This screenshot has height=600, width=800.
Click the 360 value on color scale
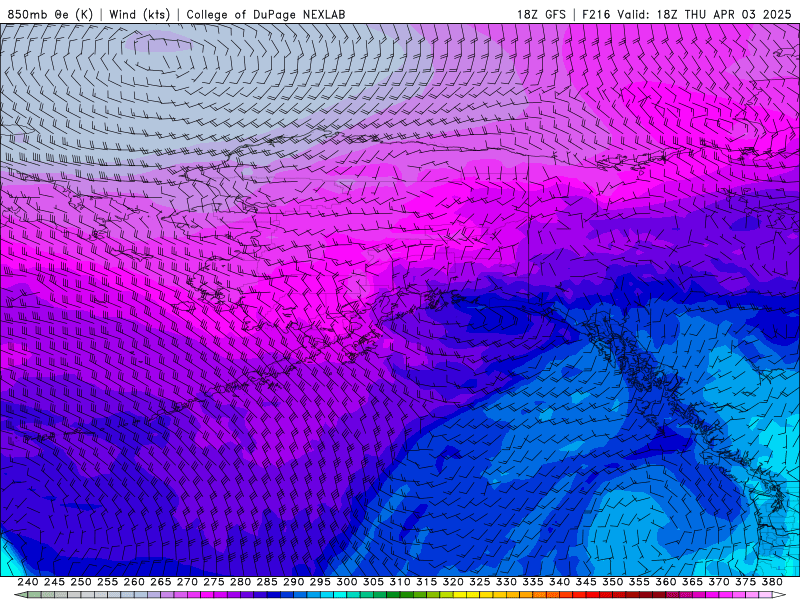coord(666,582)
